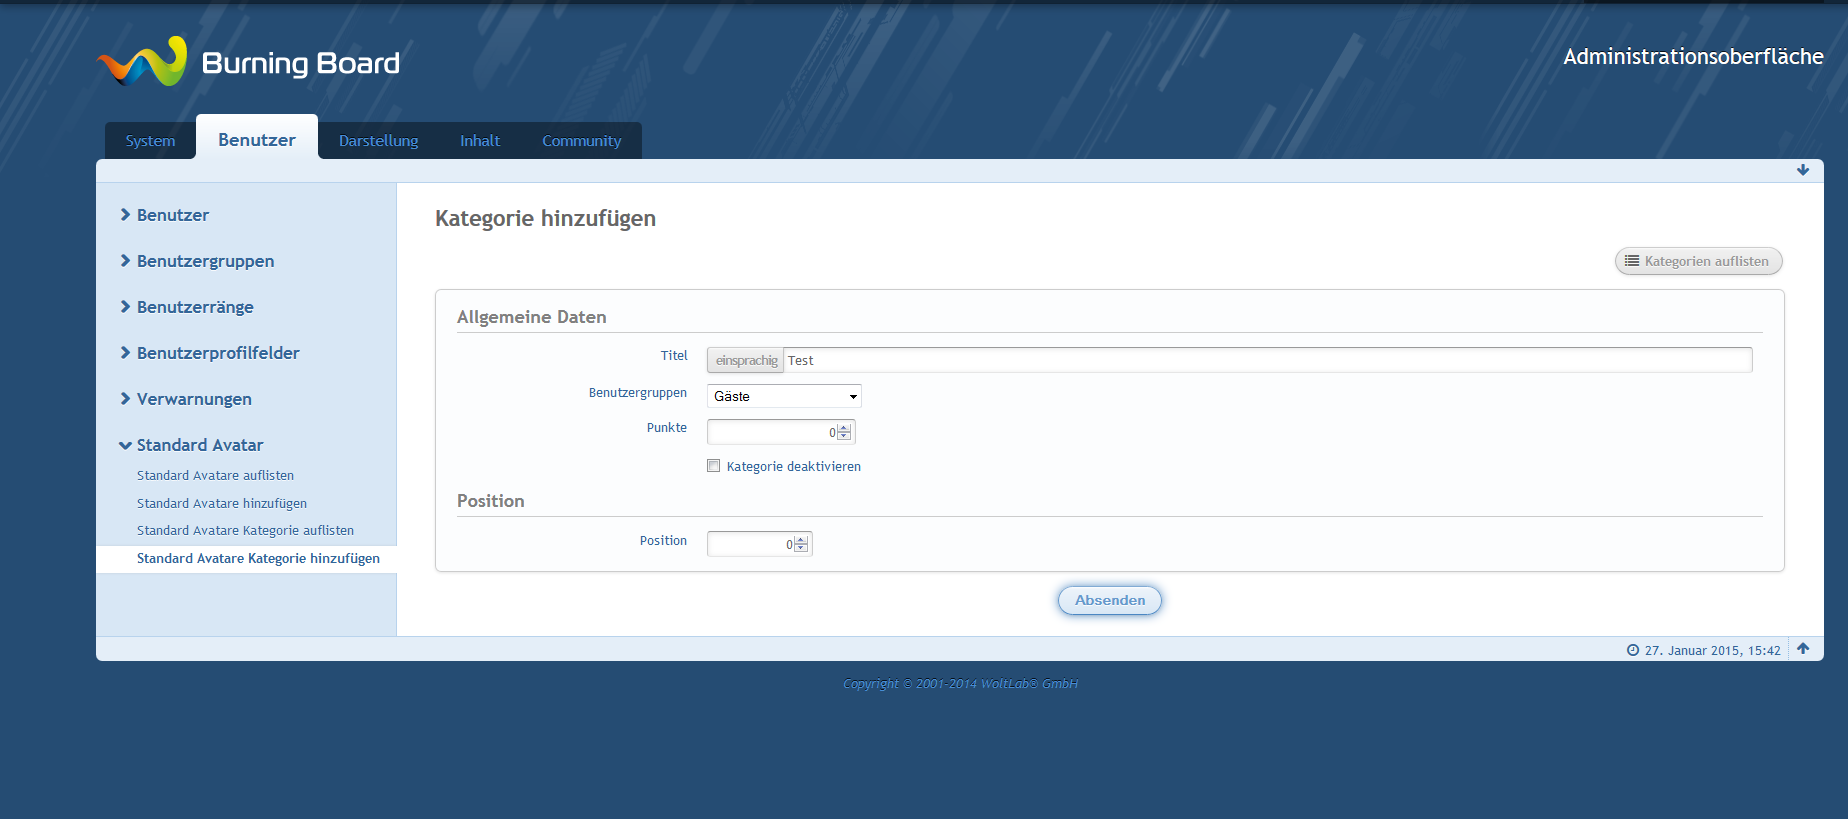This screenshot has height=819, width=1848.
Task: Click the Position spinner down arrow
Action: [801, 548]
